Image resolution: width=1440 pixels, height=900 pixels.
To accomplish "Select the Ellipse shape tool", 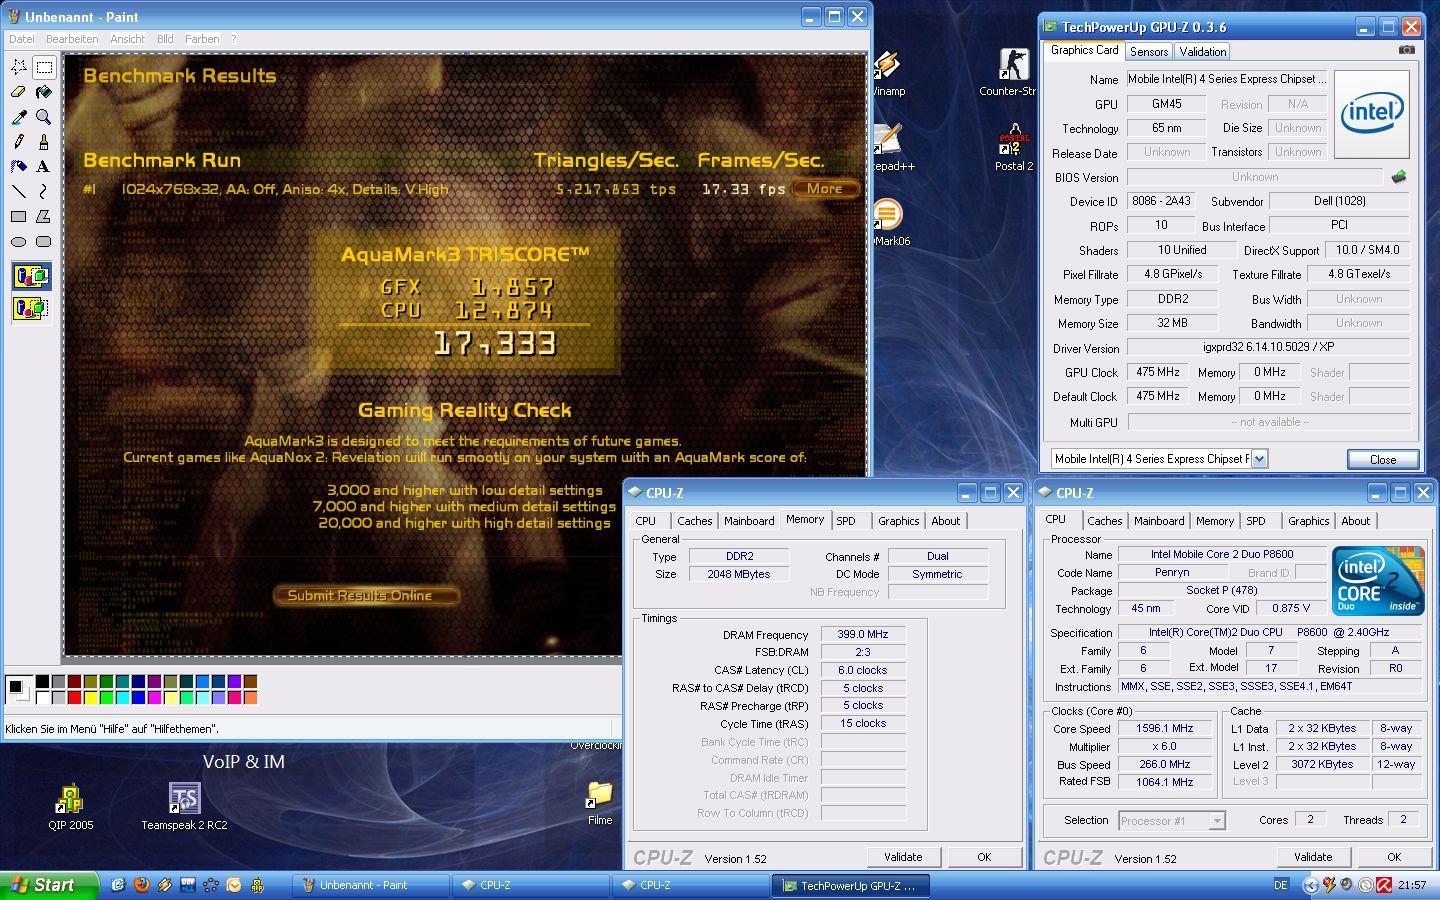I will (18, 241).
